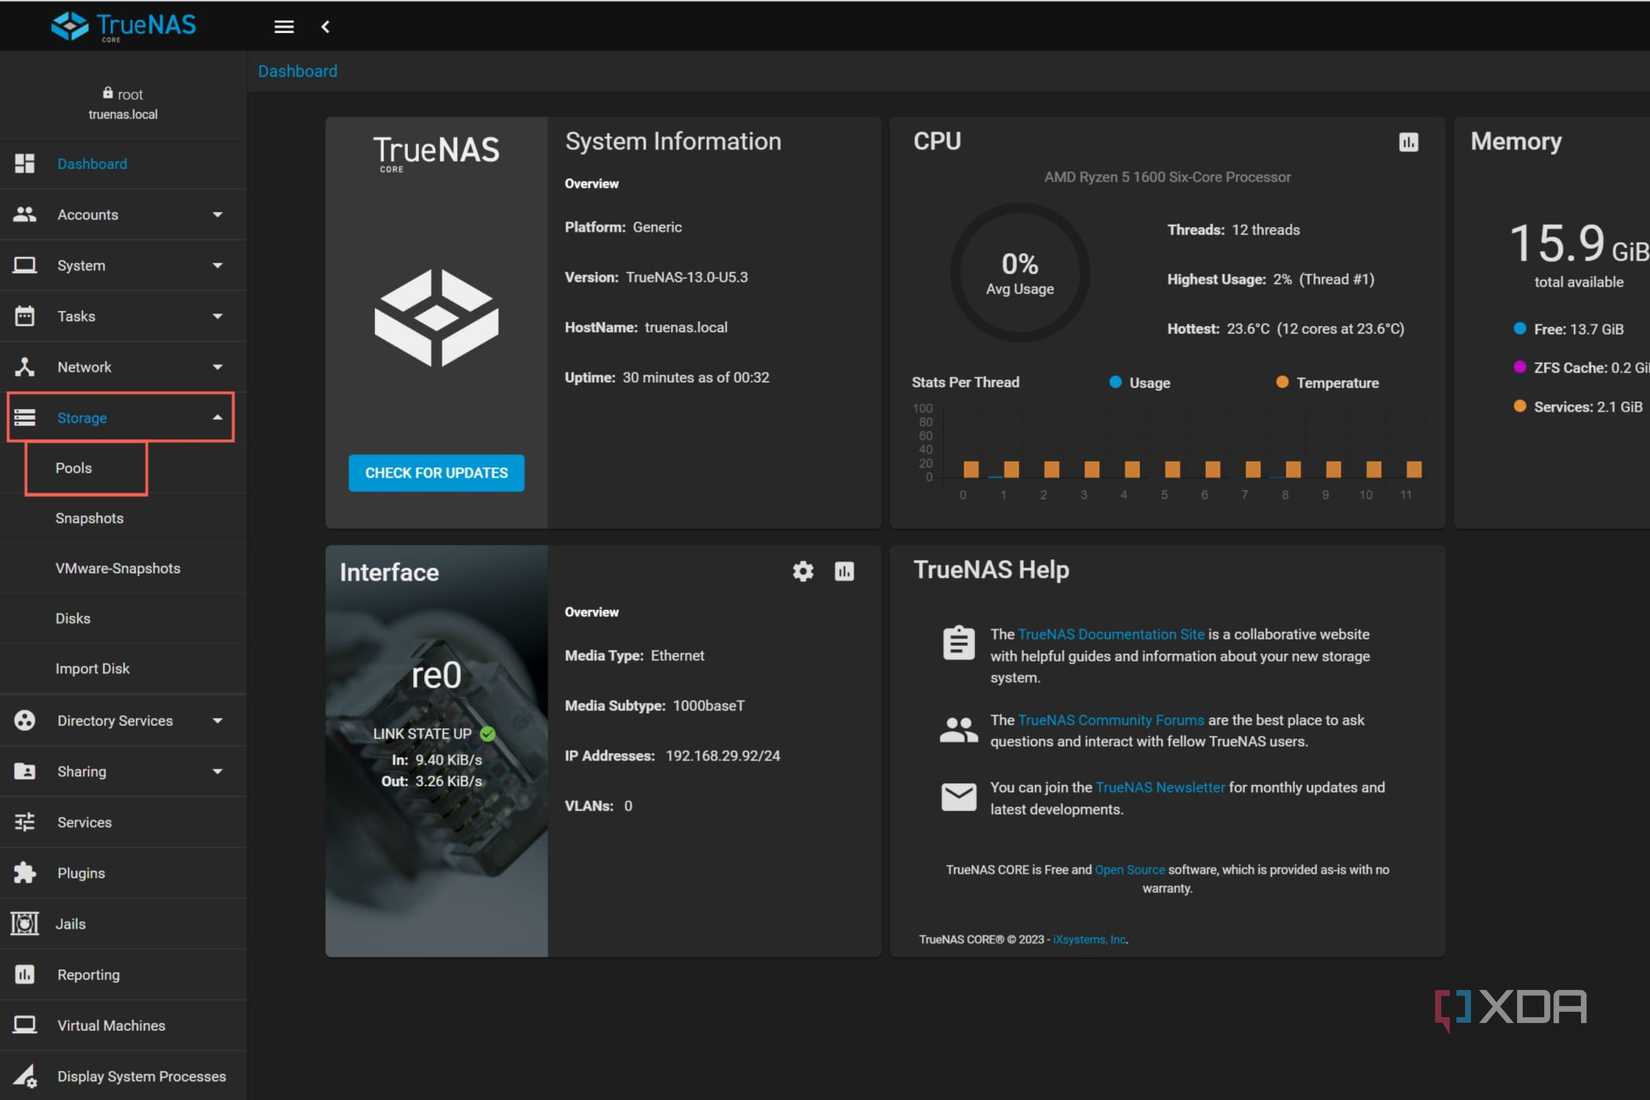This screenshot has width=1650, height=1100.
Task: Click the LINK STATE UP green check
Action: coord(488,733)
